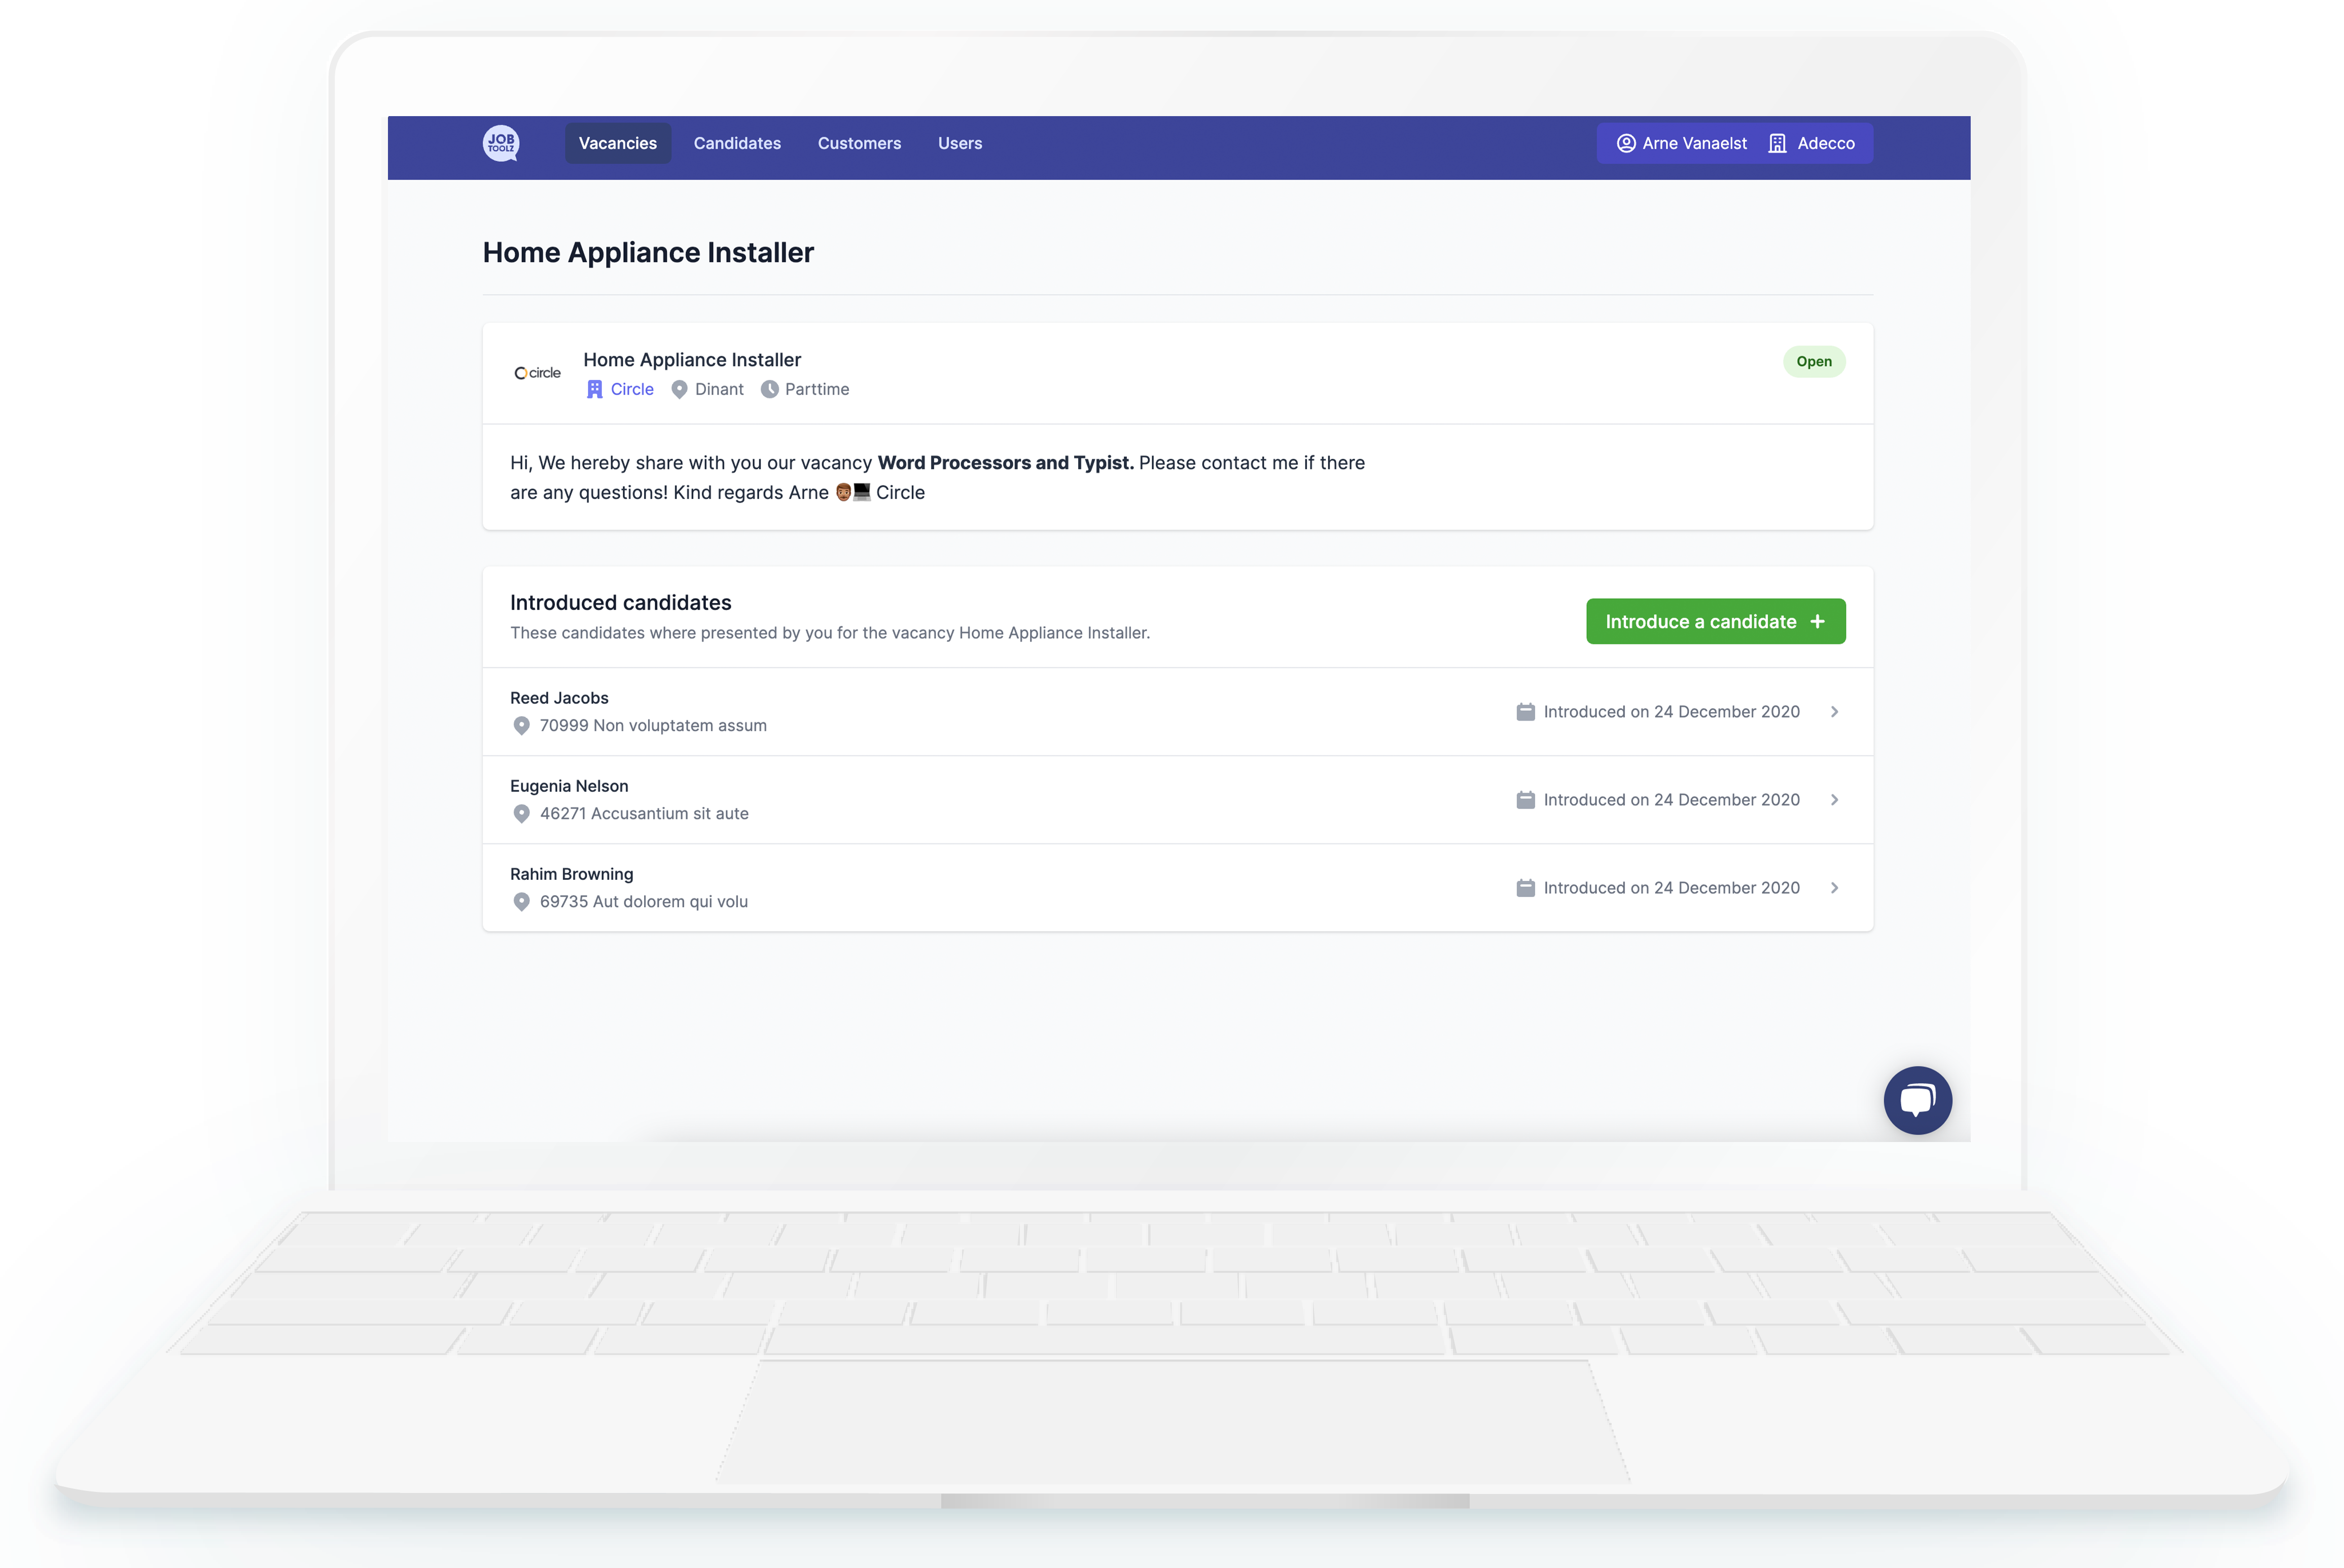Open the Customers menu item
This screenshot has width=2344, height=1568.
859,143
